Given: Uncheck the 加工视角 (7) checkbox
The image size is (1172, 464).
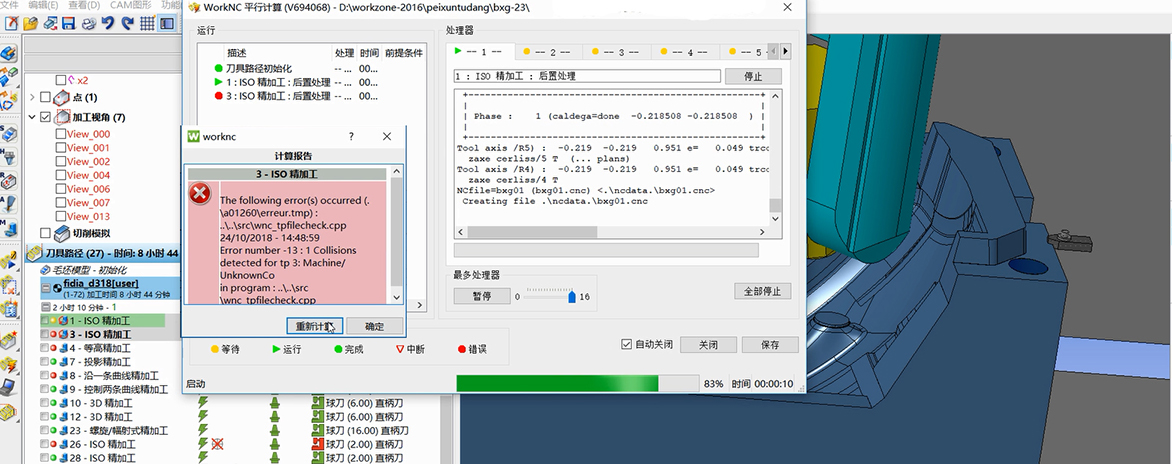Looking at the screenshot, I should point(46,117).
